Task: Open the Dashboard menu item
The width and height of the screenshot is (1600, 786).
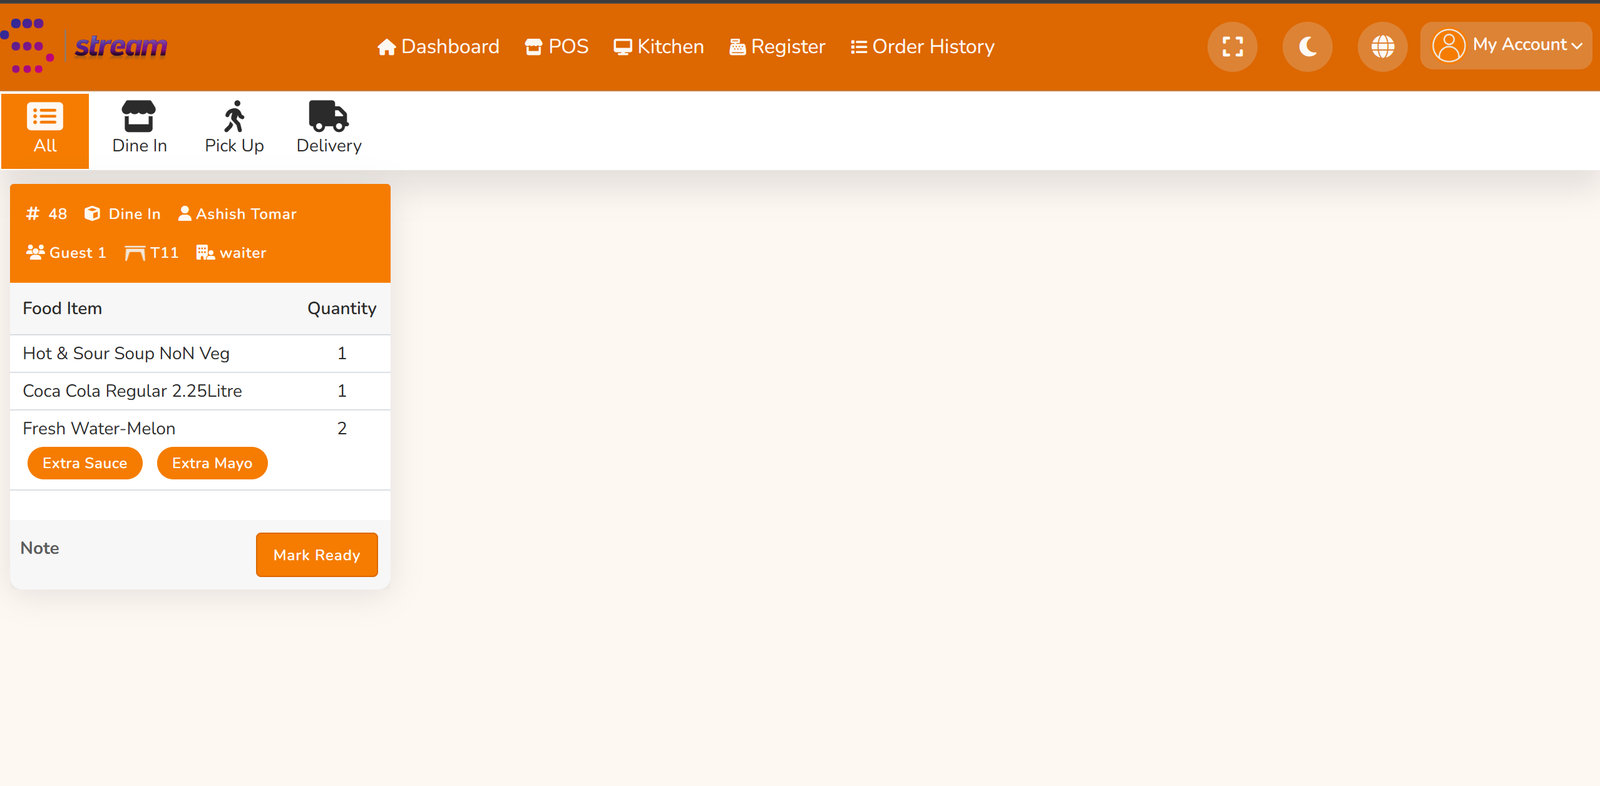Action: pos(438,47)
